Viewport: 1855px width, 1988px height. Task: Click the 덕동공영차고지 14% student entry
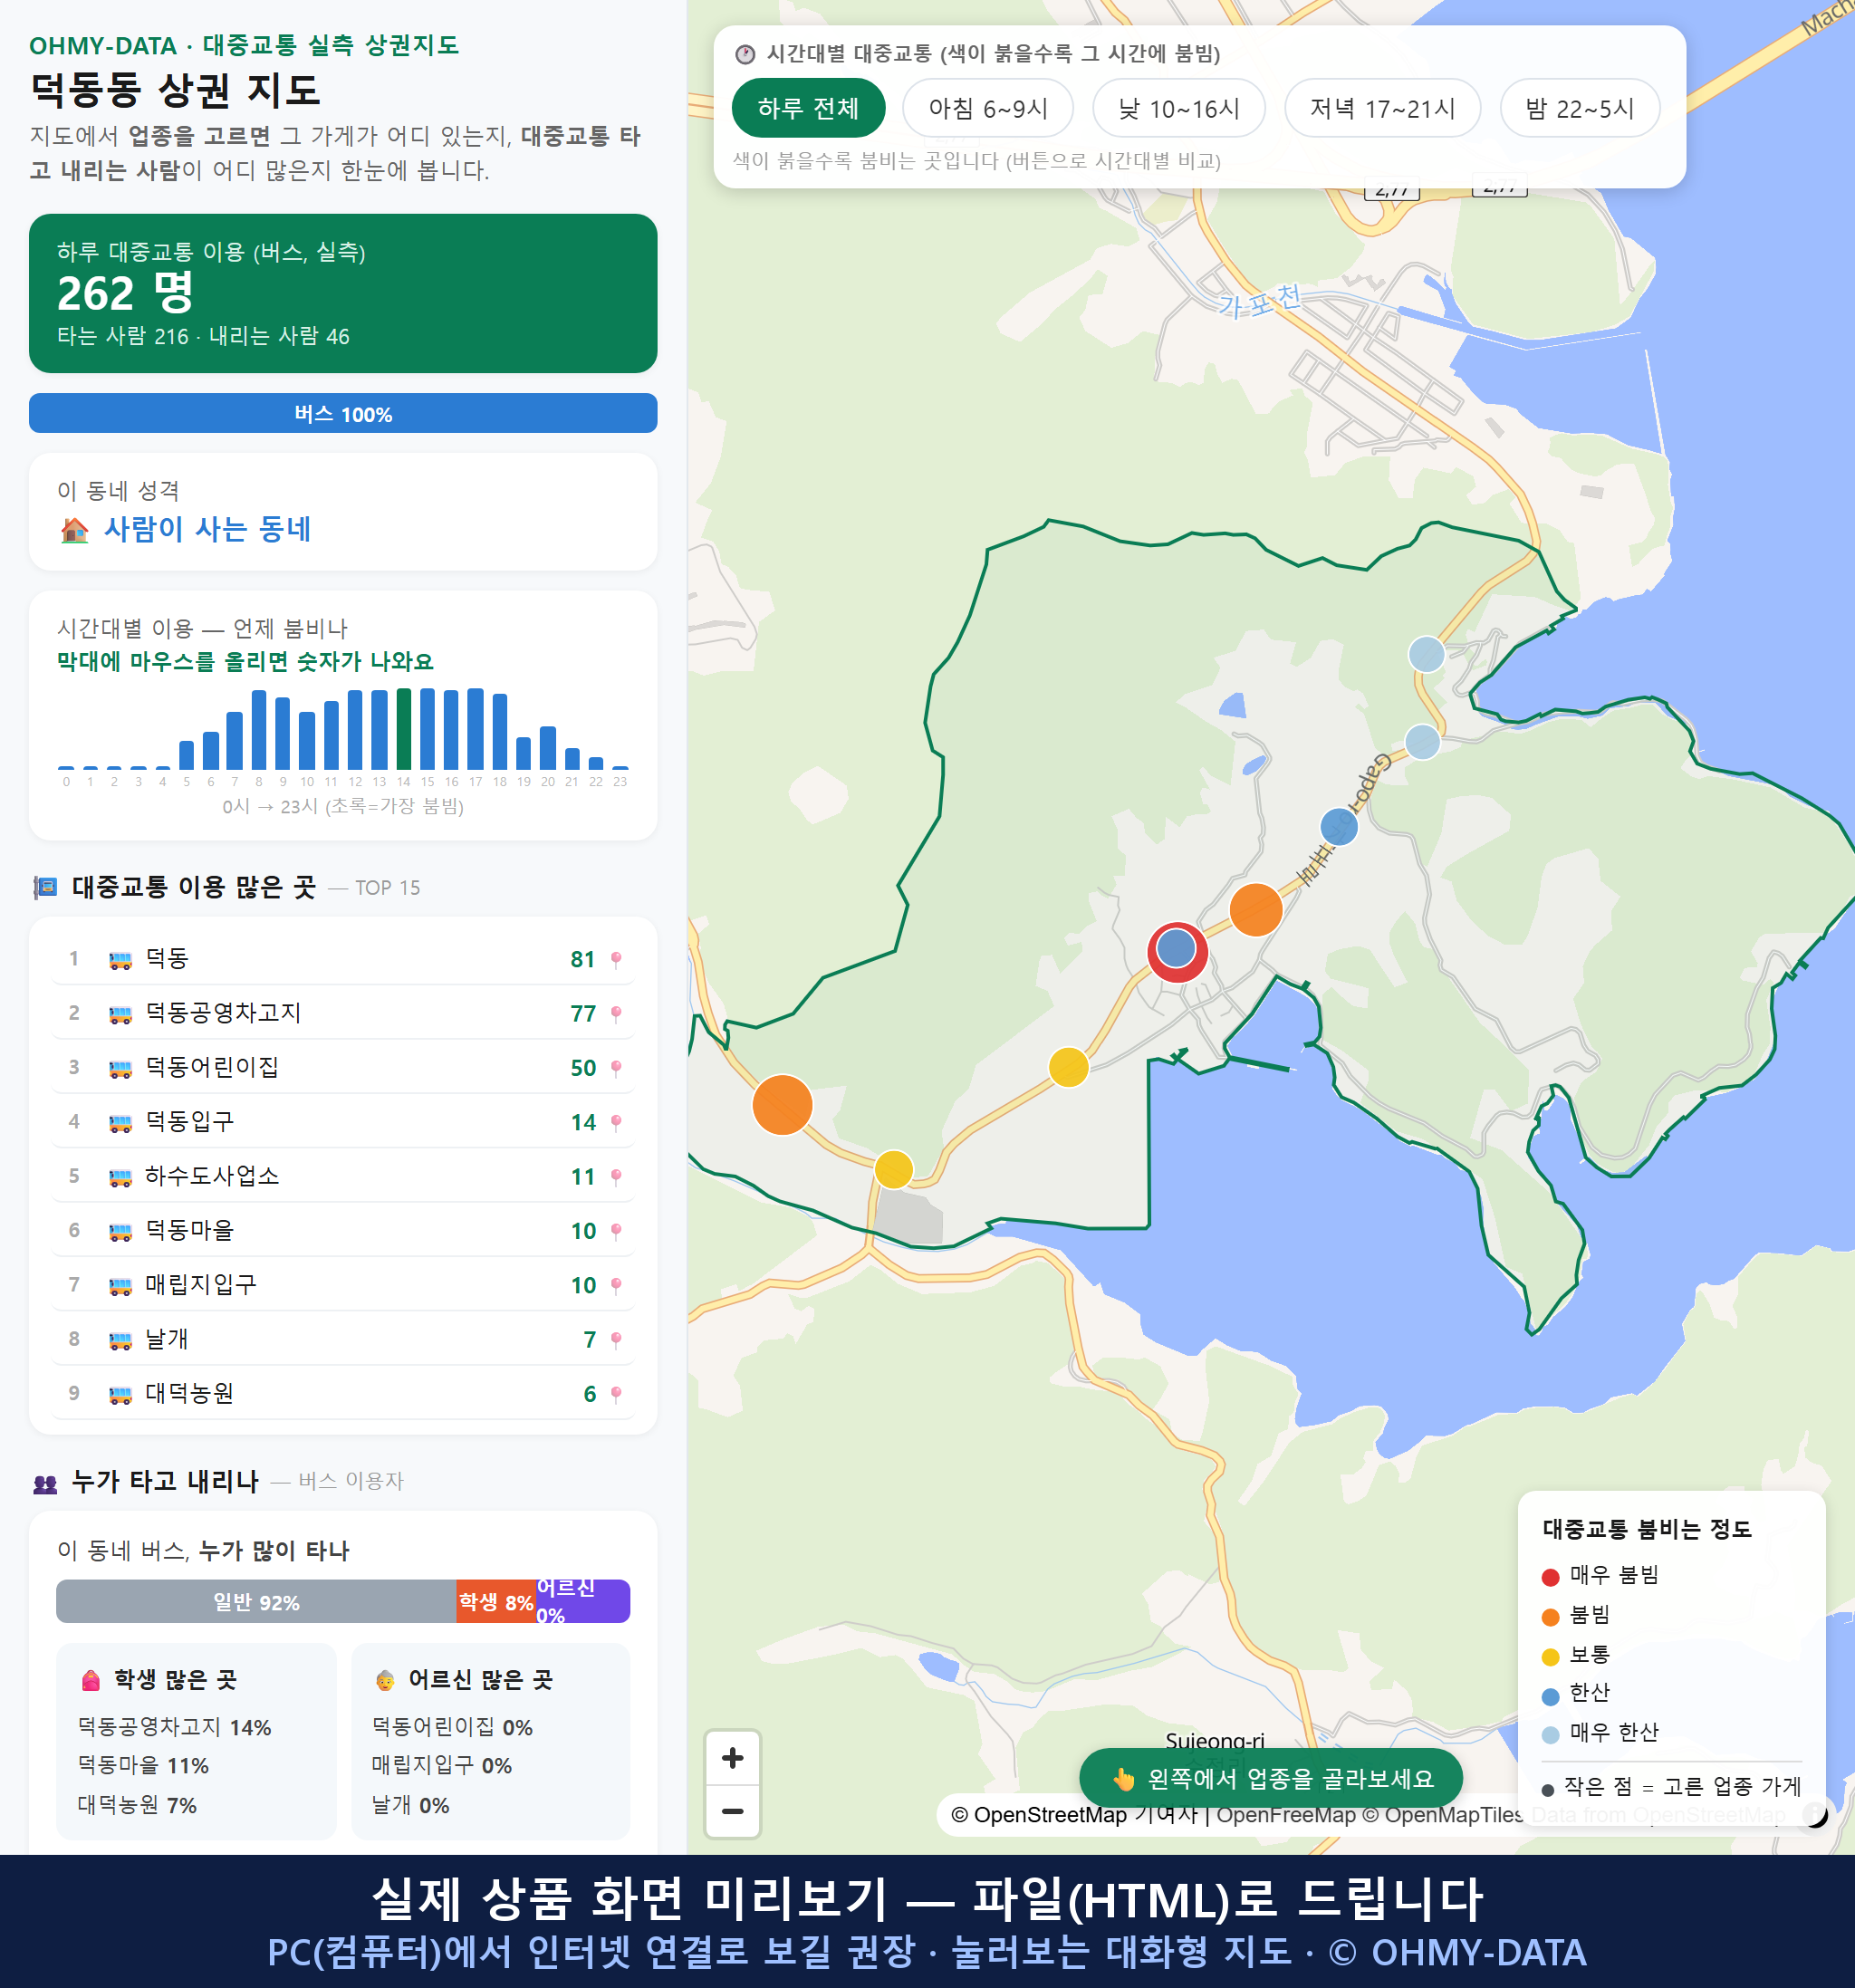[x=174, y=1727]
